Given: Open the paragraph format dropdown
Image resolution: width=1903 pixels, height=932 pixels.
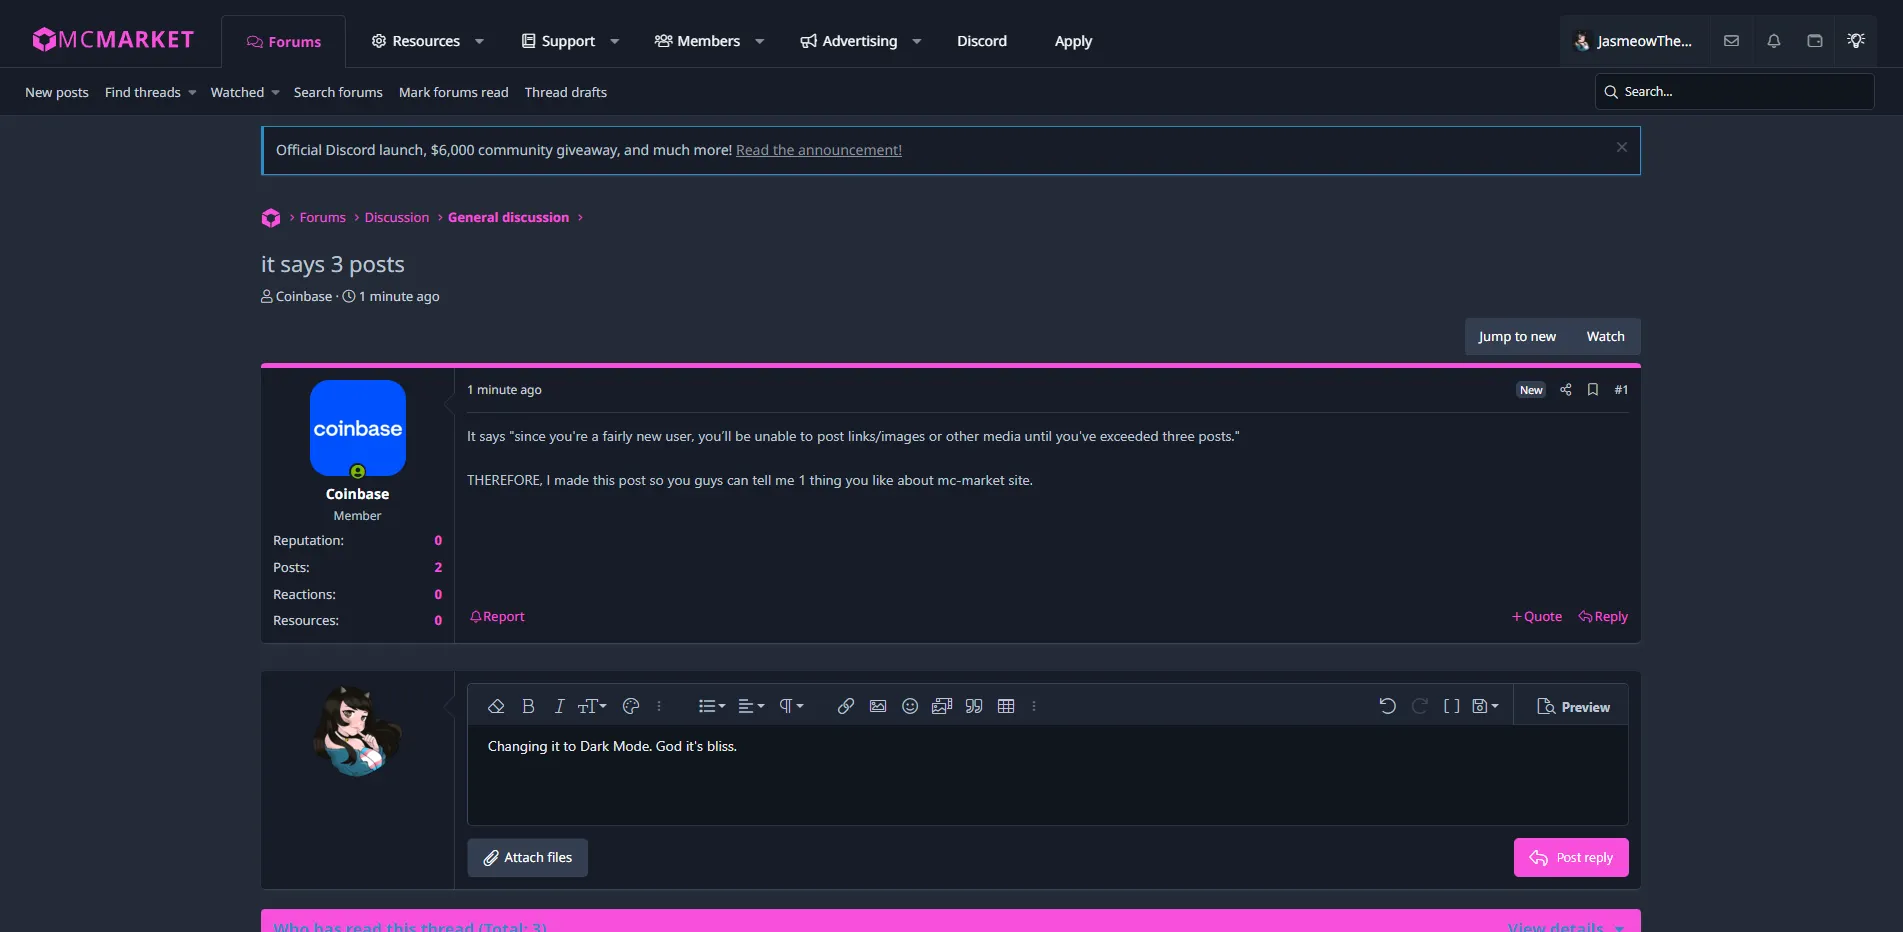Looking at the screenshot, I should point(791,706).
